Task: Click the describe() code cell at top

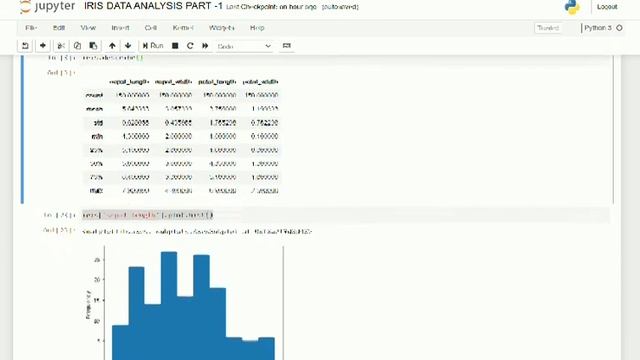Action: coord(345,58)
